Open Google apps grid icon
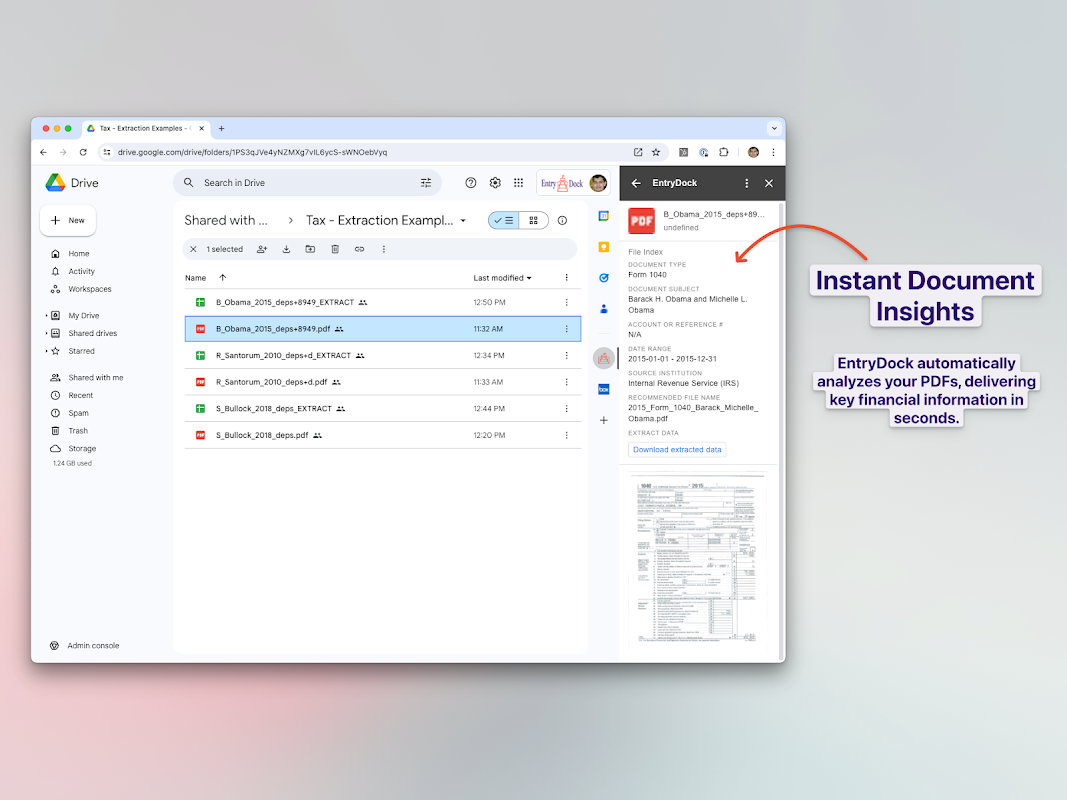This screenshot has height=800, width=1067. [519, 182]
